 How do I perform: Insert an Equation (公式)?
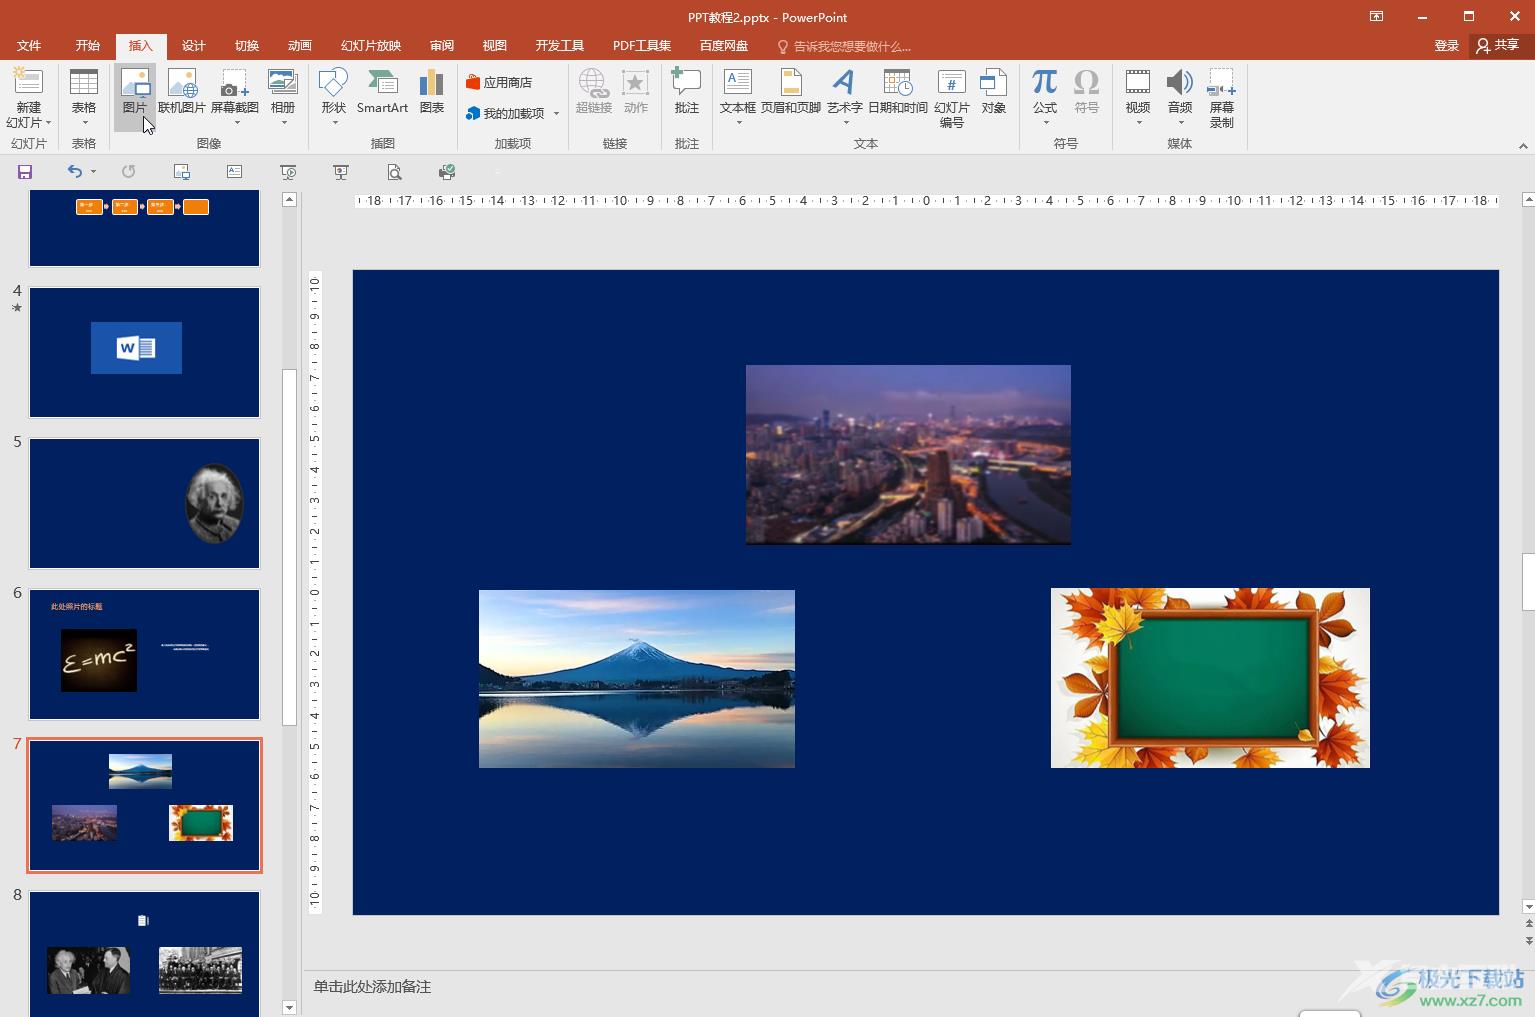pyautogui.click(x=1045, y=90)
